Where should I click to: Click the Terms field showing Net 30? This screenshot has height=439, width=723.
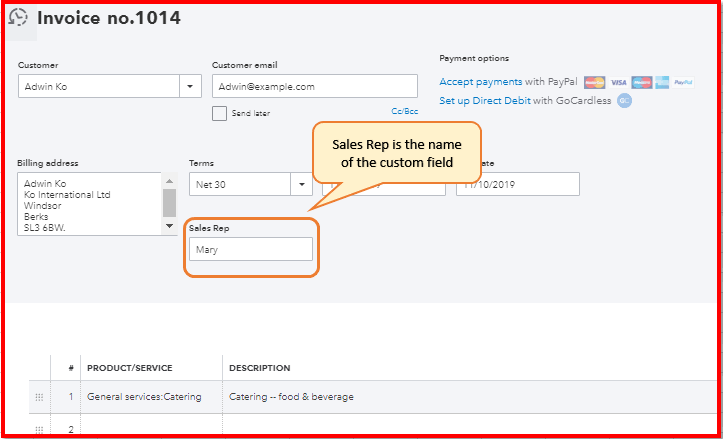pyautogui.click(x=240, y=184)
